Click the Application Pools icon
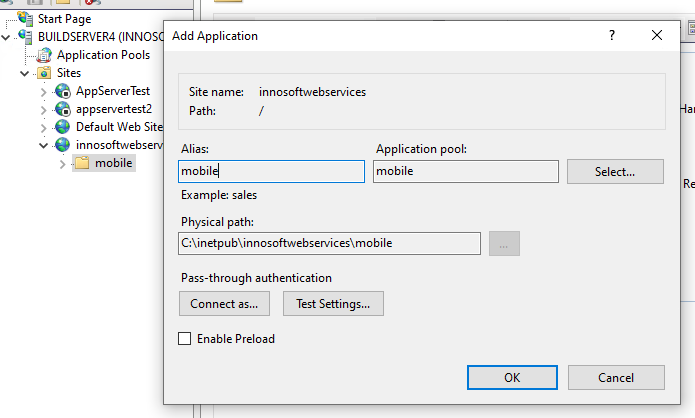695x418 pixels. pos(44,55)
